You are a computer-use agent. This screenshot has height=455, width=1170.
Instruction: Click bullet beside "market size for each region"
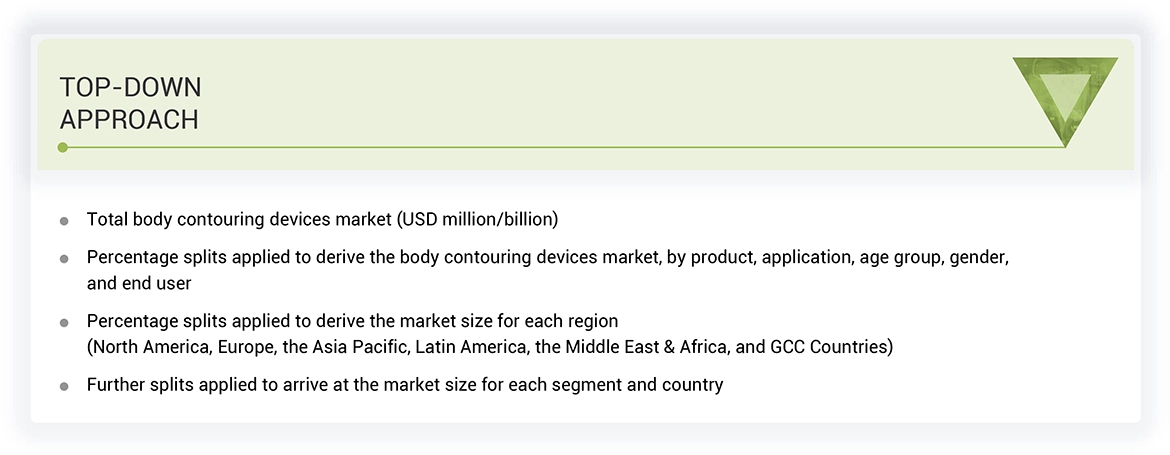(64, 322)
